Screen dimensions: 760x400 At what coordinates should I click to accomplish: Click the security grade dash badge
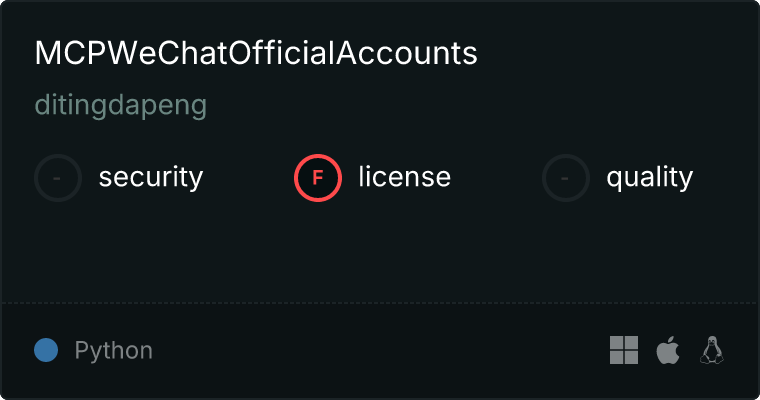click(58, 178)
